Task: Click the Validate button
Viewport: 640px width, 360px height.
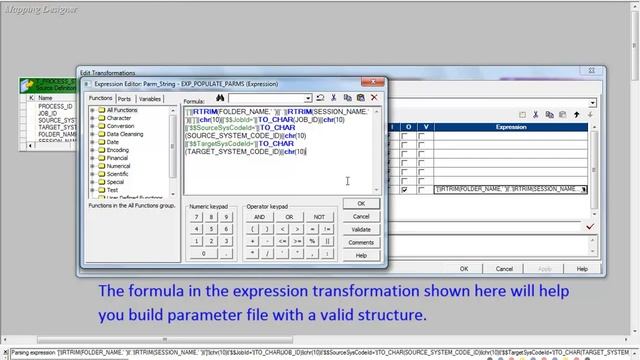Action: 361,229
